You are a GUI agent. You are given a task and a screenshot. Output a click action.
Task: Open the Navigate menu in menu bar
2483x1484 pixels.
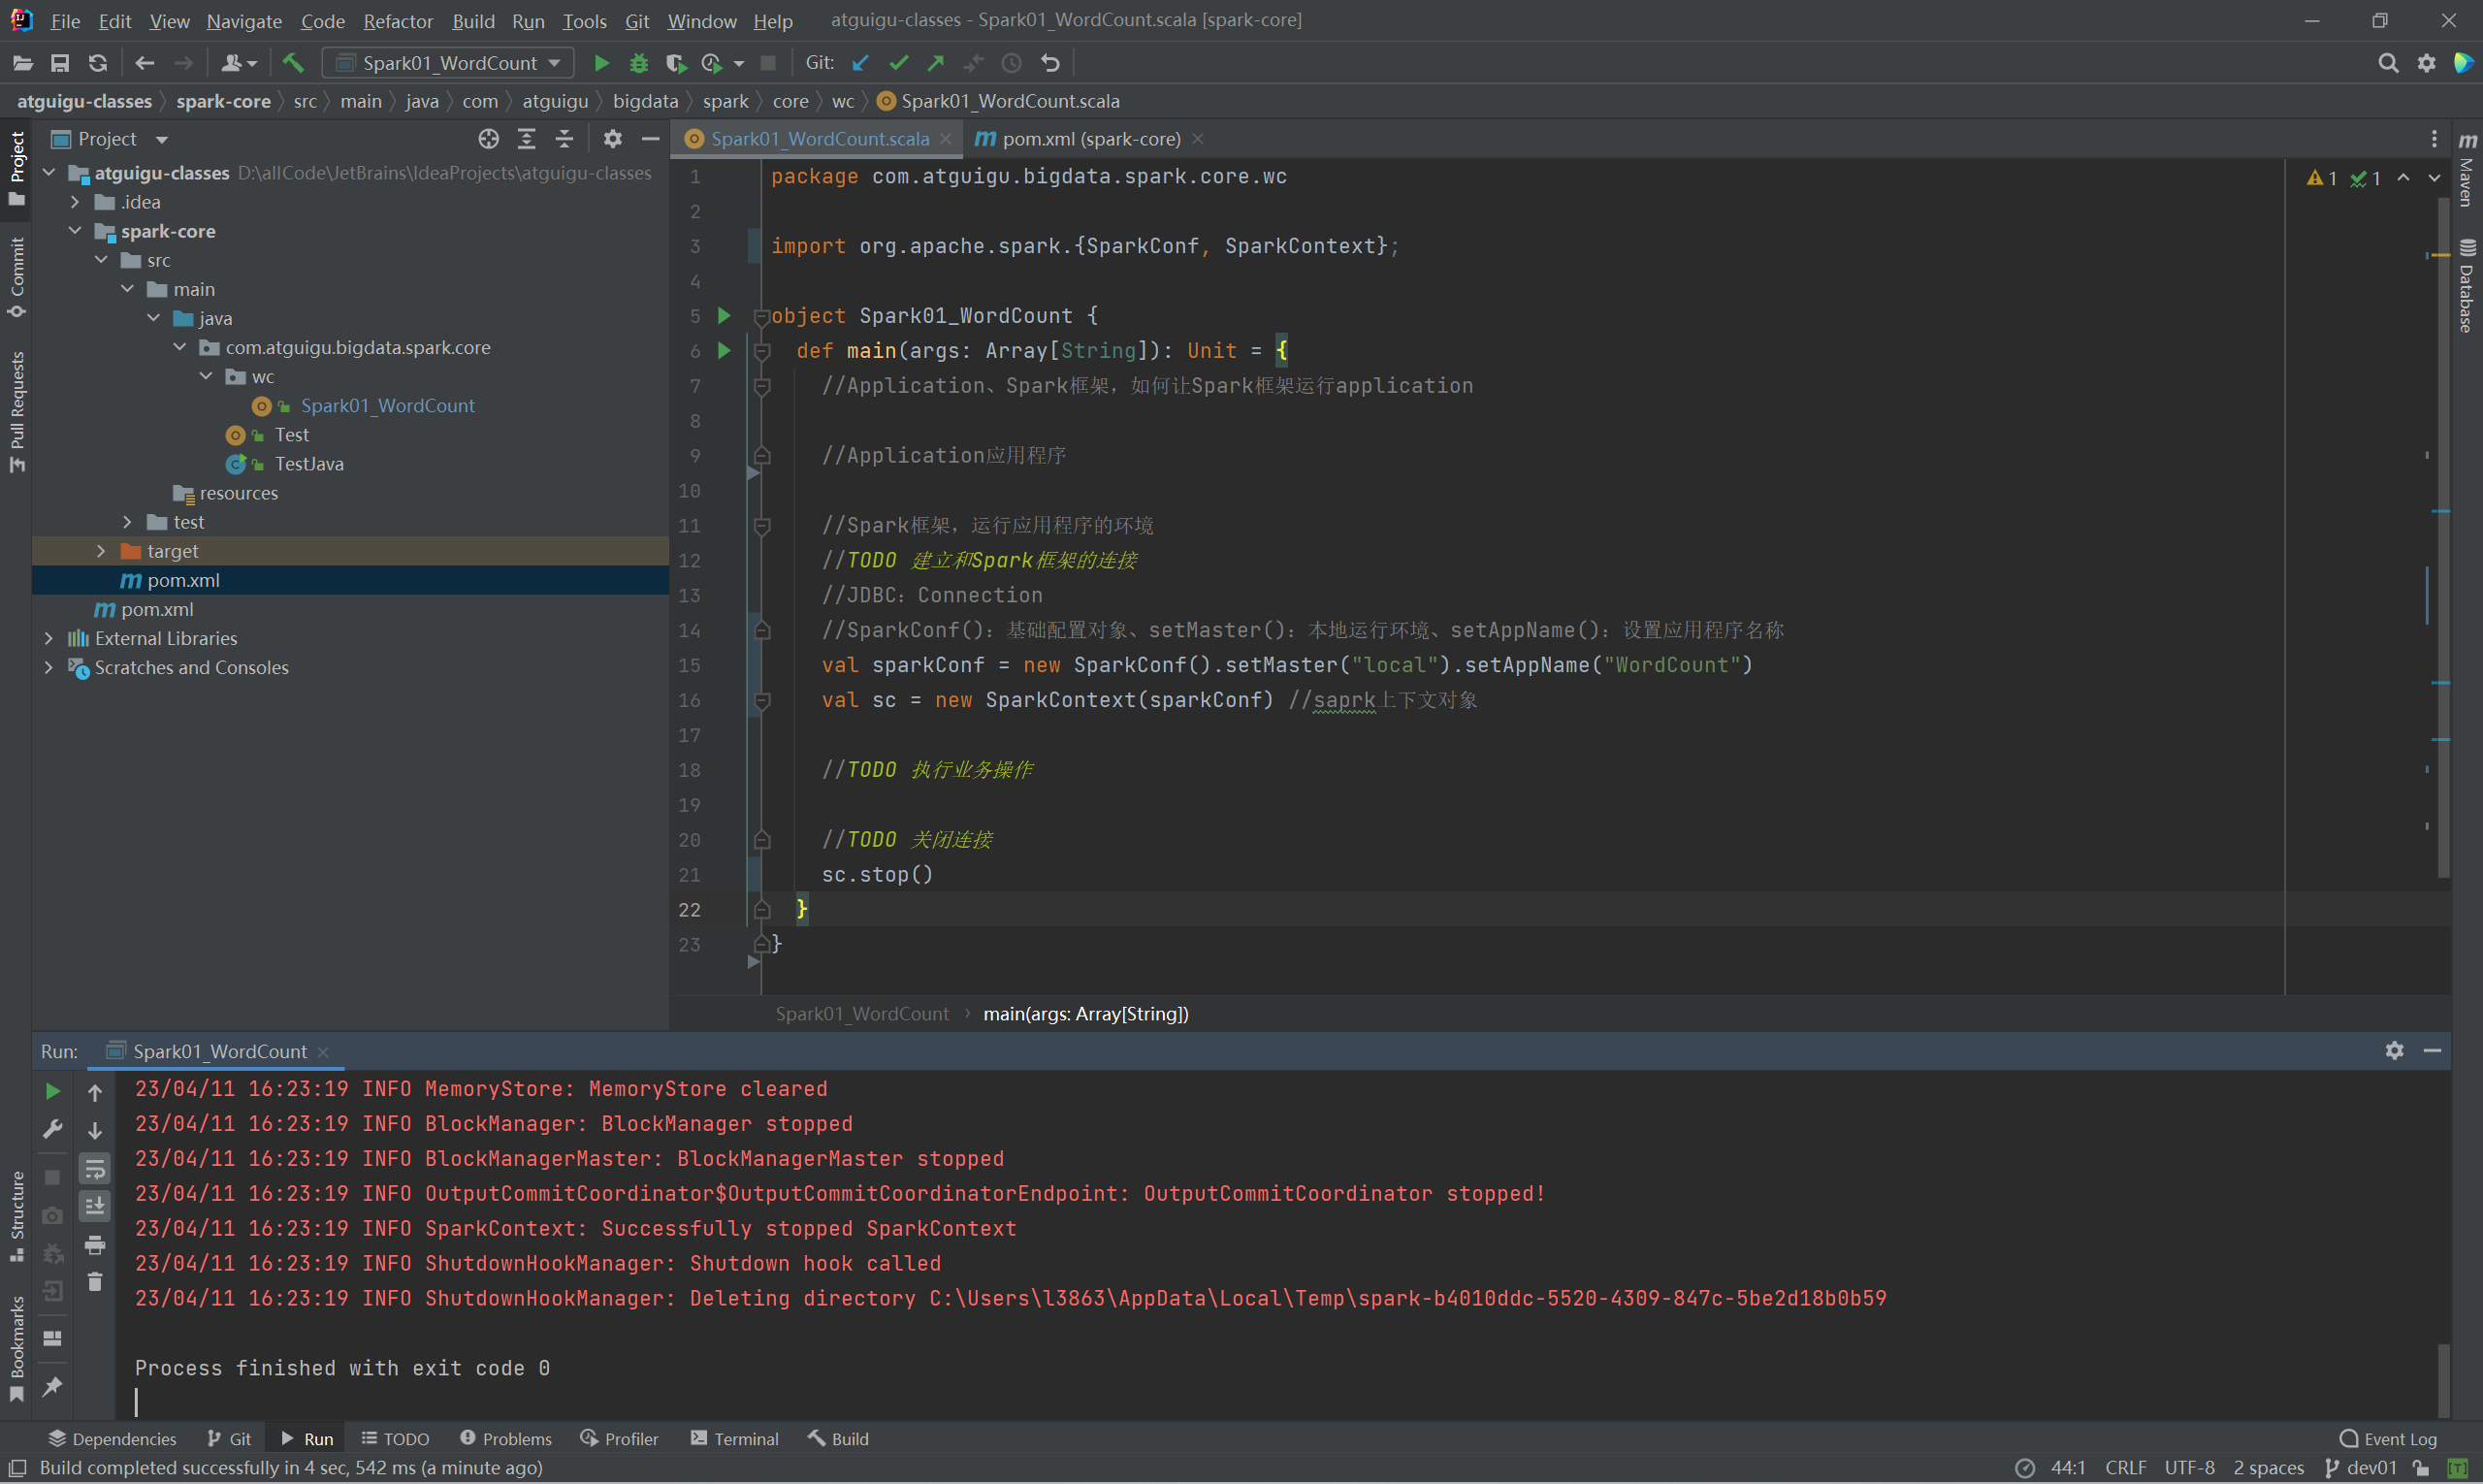click(x=241, y=19)
